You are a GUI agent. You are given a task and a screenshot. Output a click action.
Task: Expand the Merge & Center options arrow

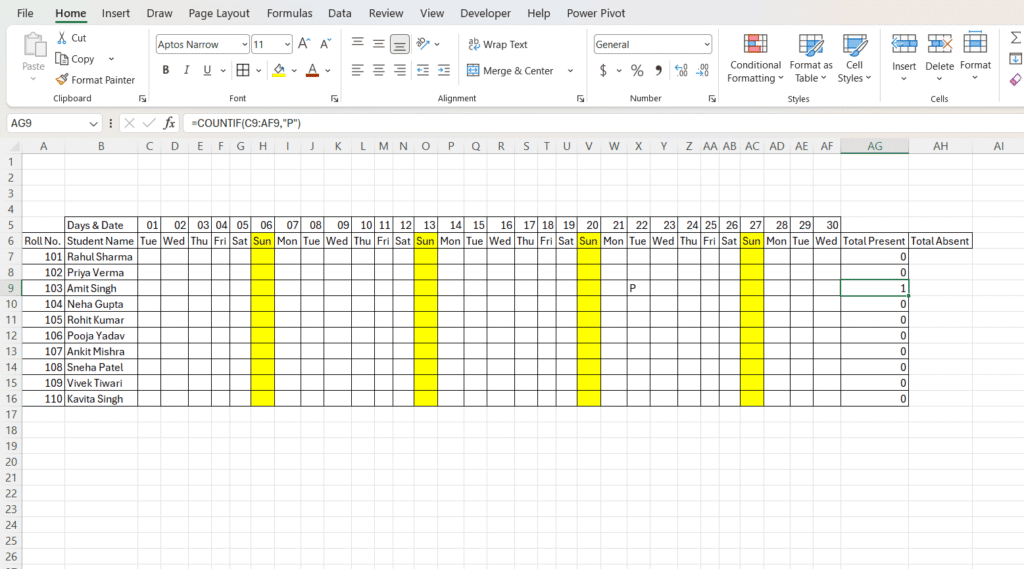(x=570, y=71)
